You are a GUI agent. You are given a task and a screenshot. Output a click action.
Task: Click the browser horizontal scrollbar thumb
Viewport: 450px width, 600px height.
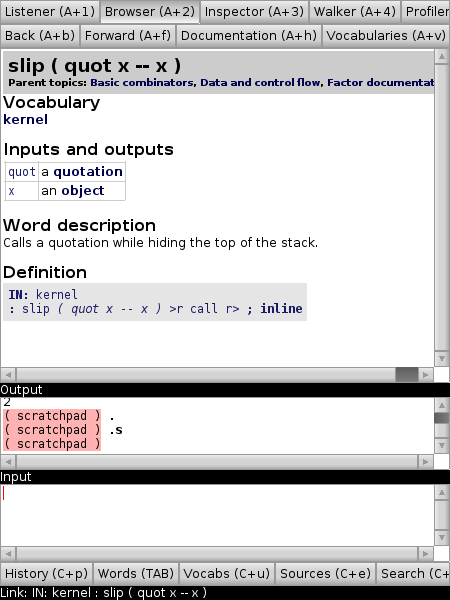(x=406, y=375)
